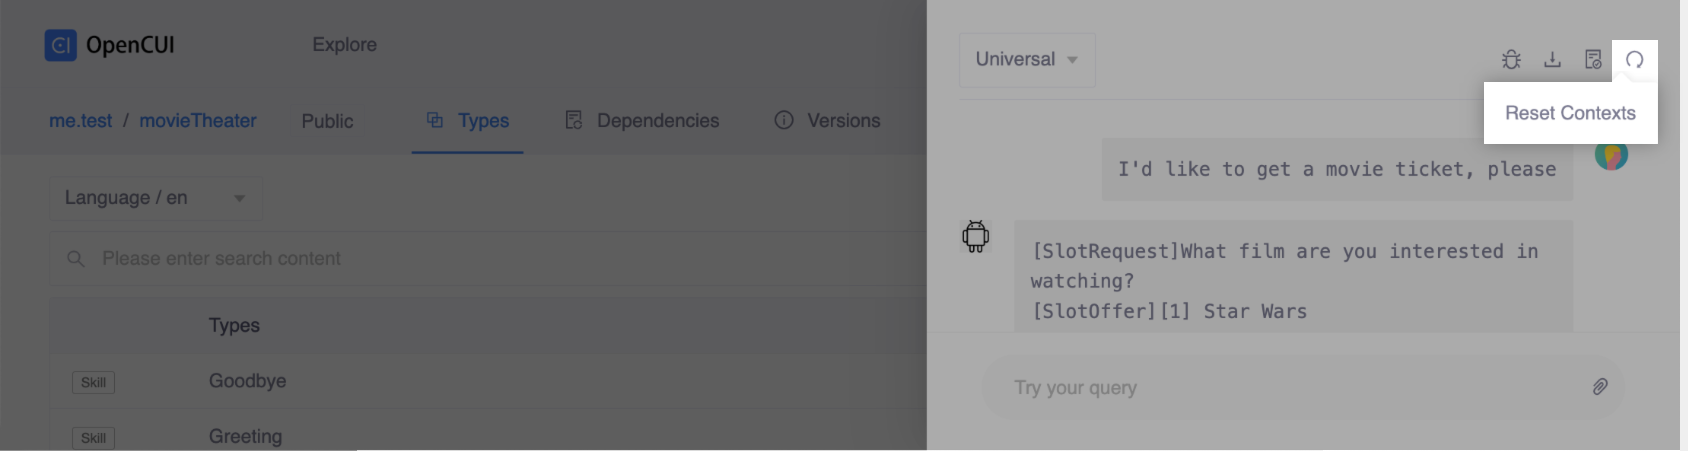
Task: Follow the me.test breadcrumb link
Action: coord(80,121)
